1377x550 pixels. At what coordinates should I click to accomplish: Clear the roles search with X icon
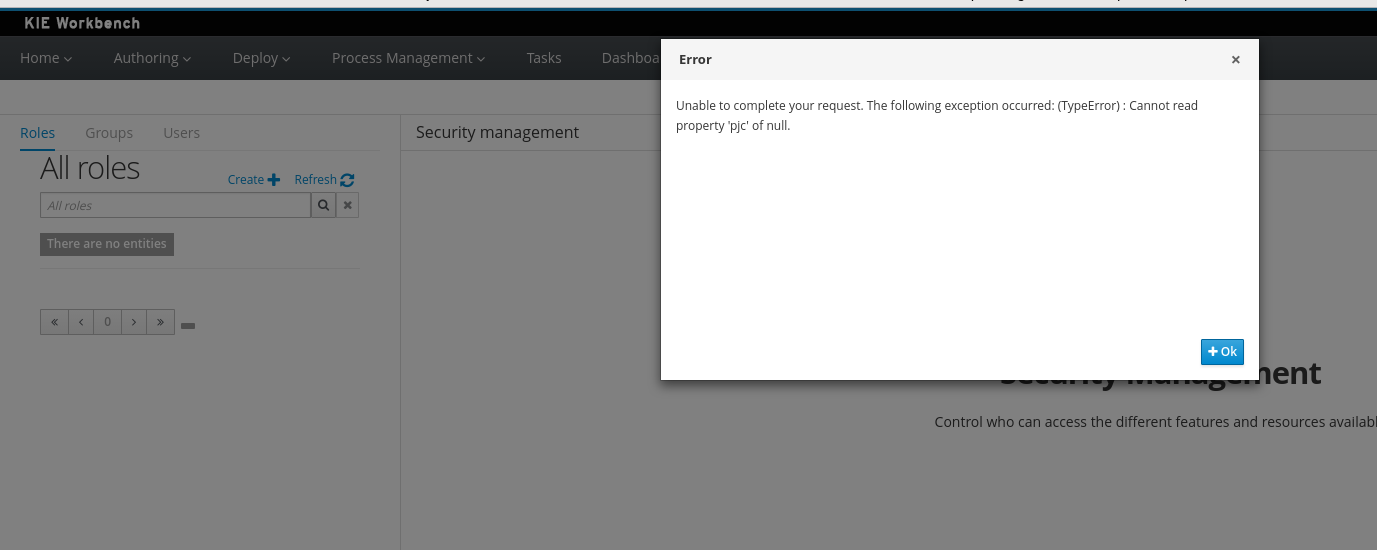(347, 205)
